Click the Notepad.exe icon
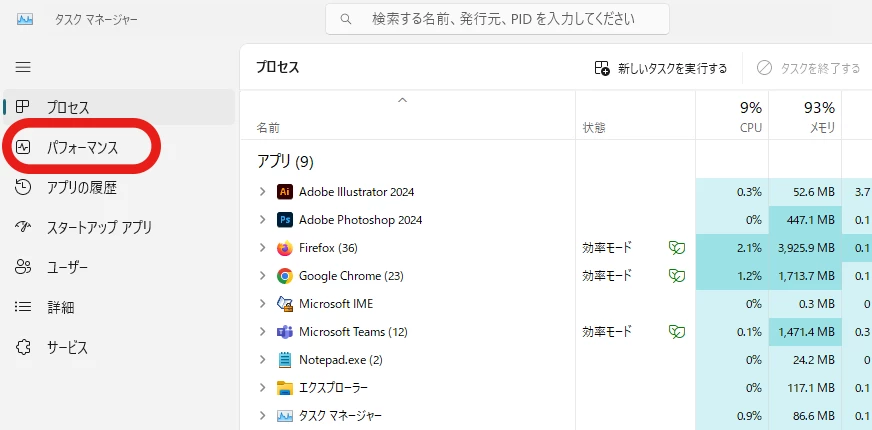The height and width of the screenshot is (430, 872). click(285, 360)
